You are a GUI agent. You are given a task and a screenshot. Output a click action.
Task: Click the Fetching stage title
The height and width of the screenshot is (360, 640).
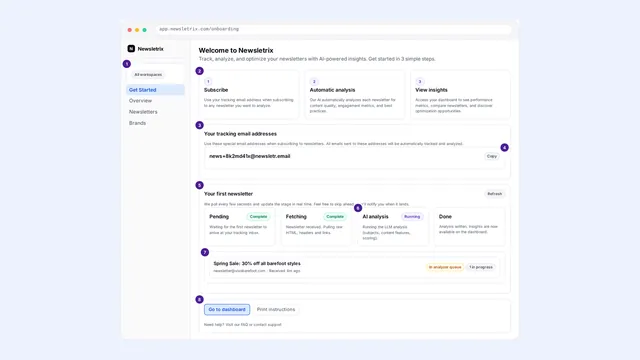pos(296,217)
